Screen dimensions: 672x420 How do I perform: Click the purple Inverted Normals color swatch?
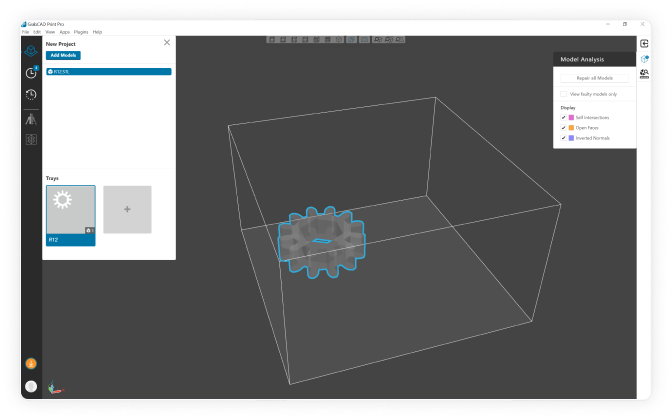(571, 138)
